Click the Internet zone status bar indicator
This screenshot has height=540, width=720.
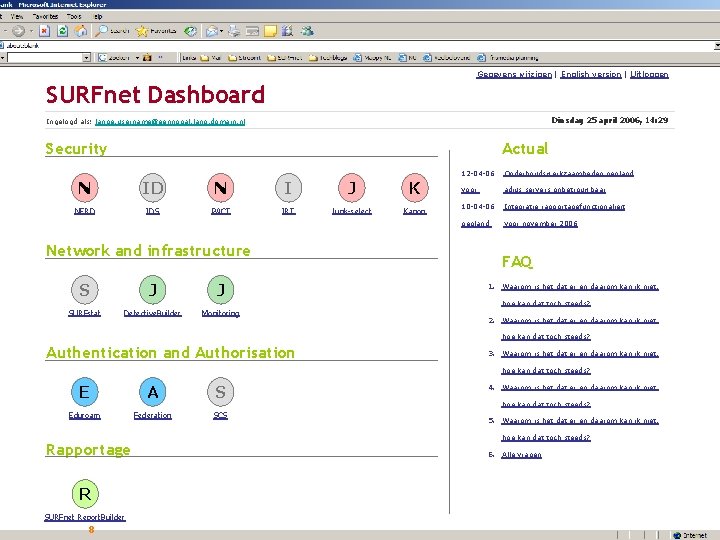[690, 535]
